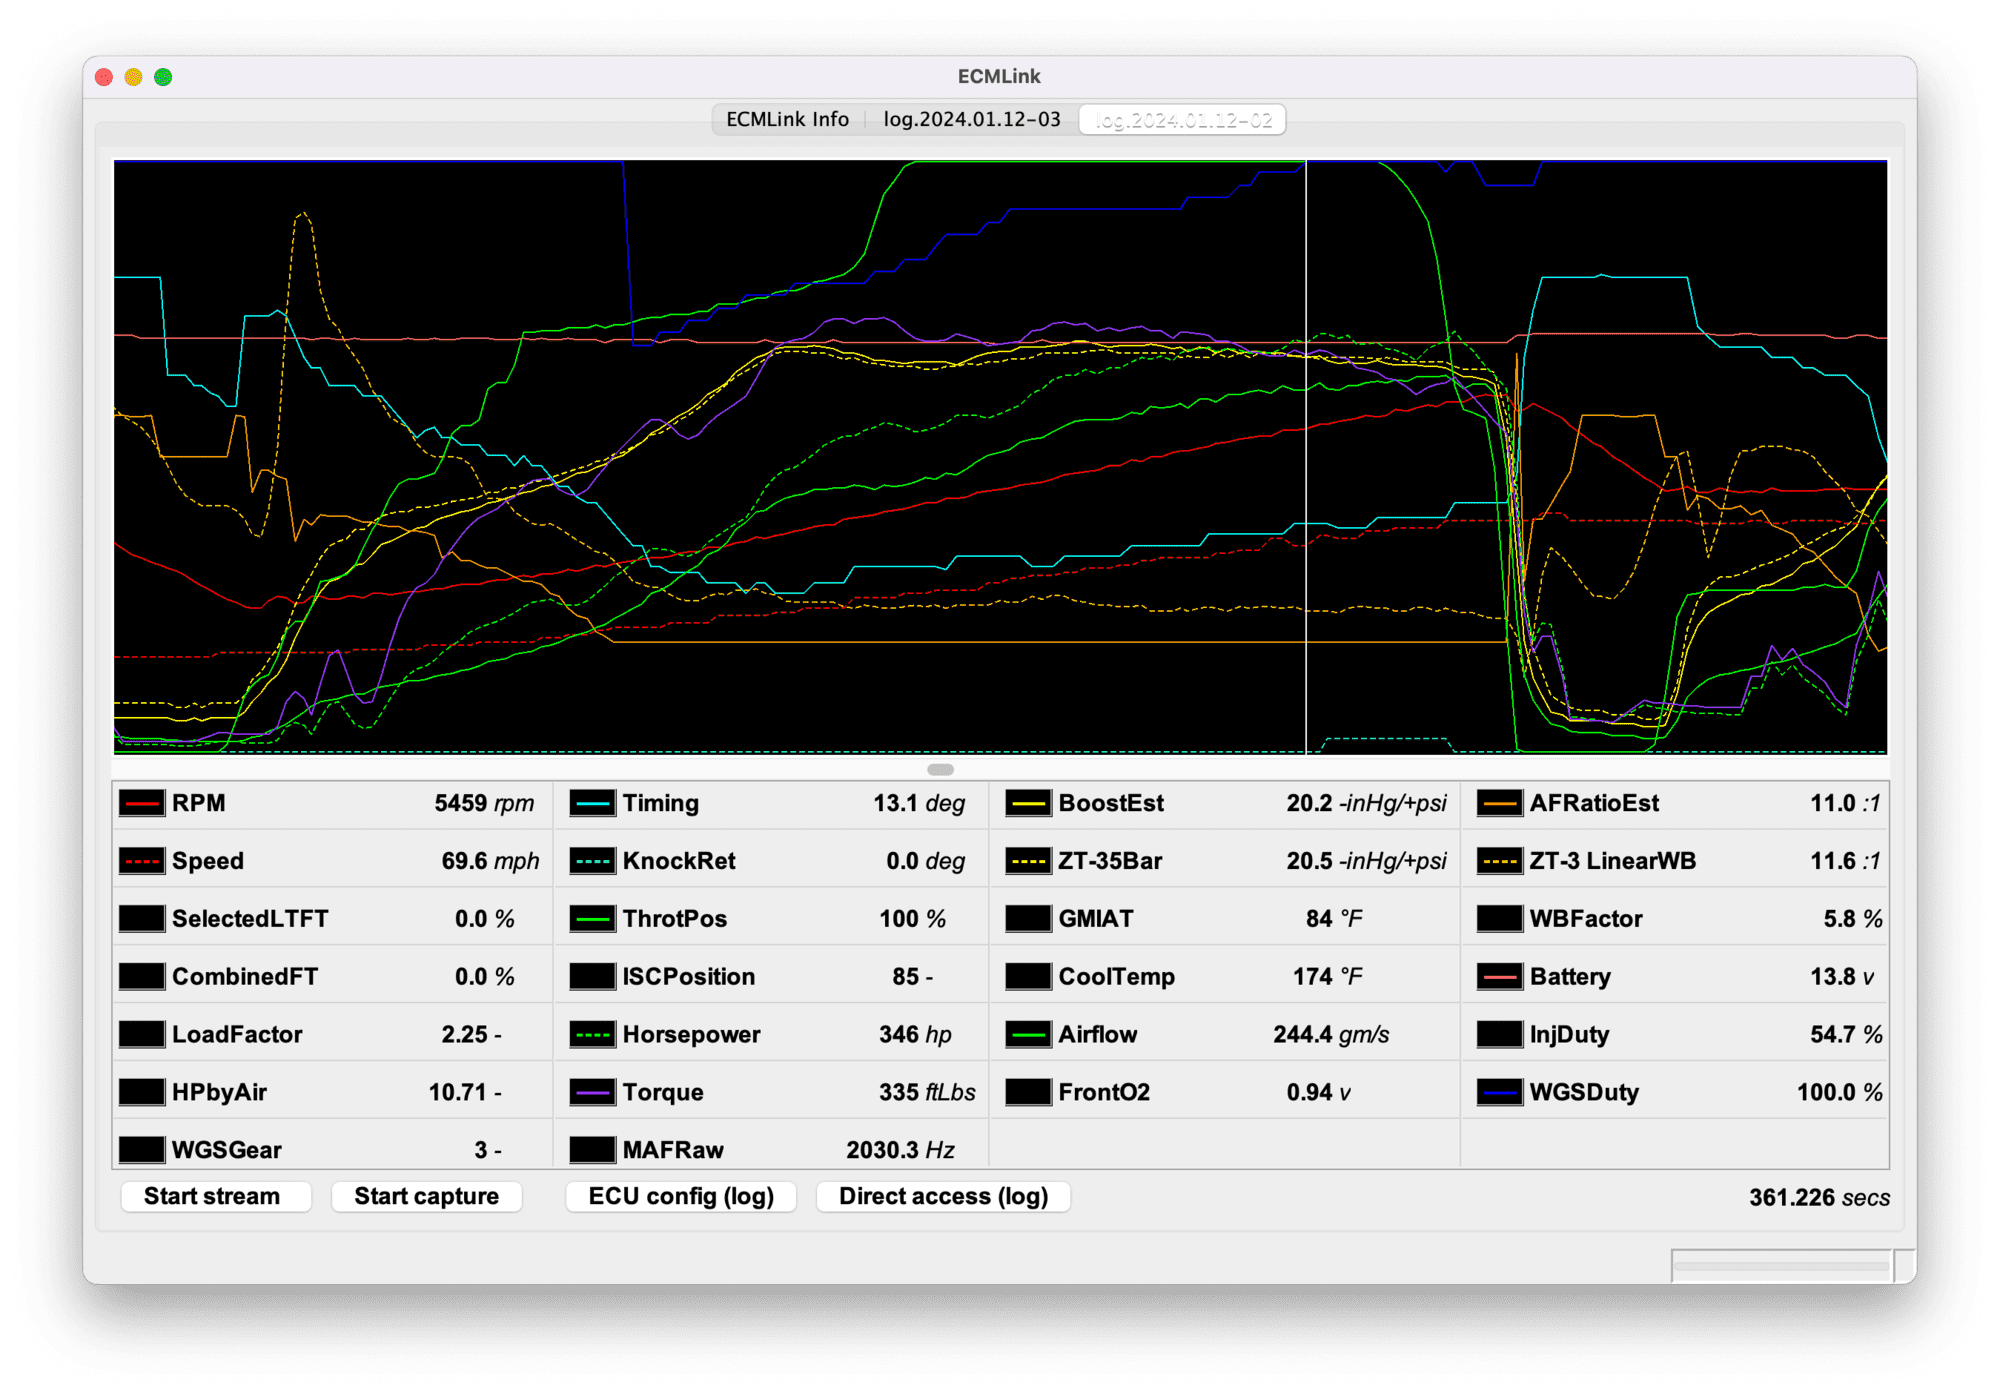Click the FrontO2 black swatch
The width and height of the screenshot is (2000, 1394).
tap(1028, 1092)
